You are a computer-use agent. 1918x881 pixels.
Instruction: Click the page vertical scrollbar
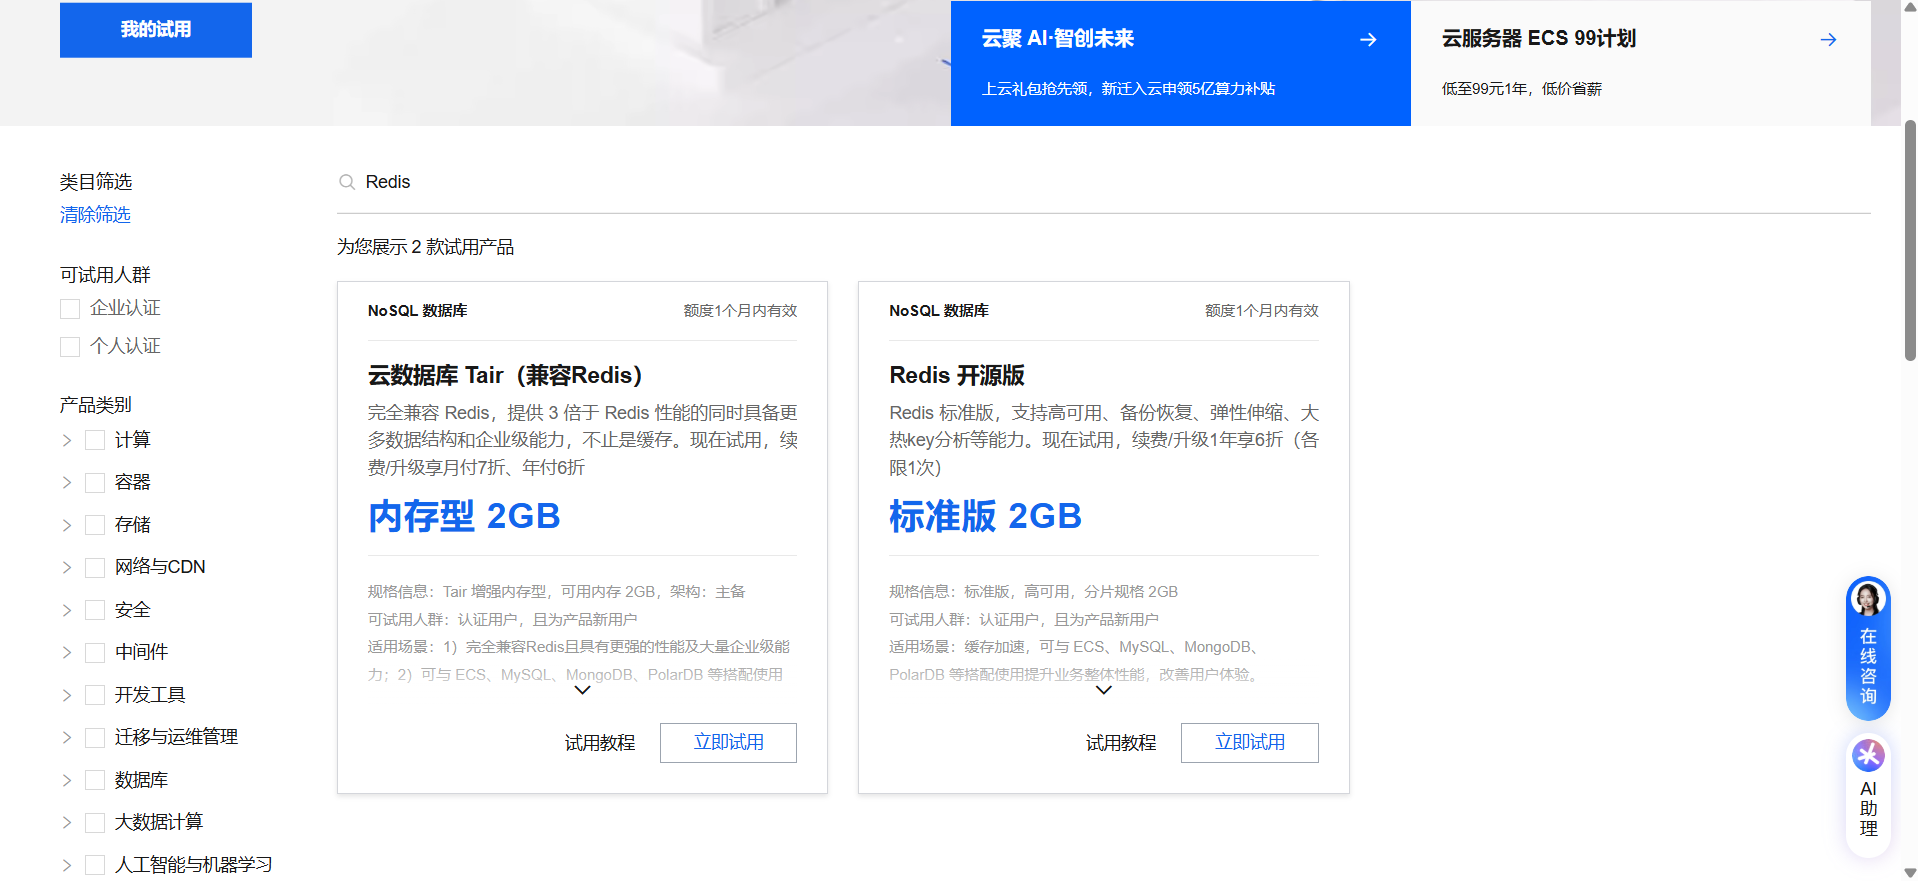point(1910,240)
